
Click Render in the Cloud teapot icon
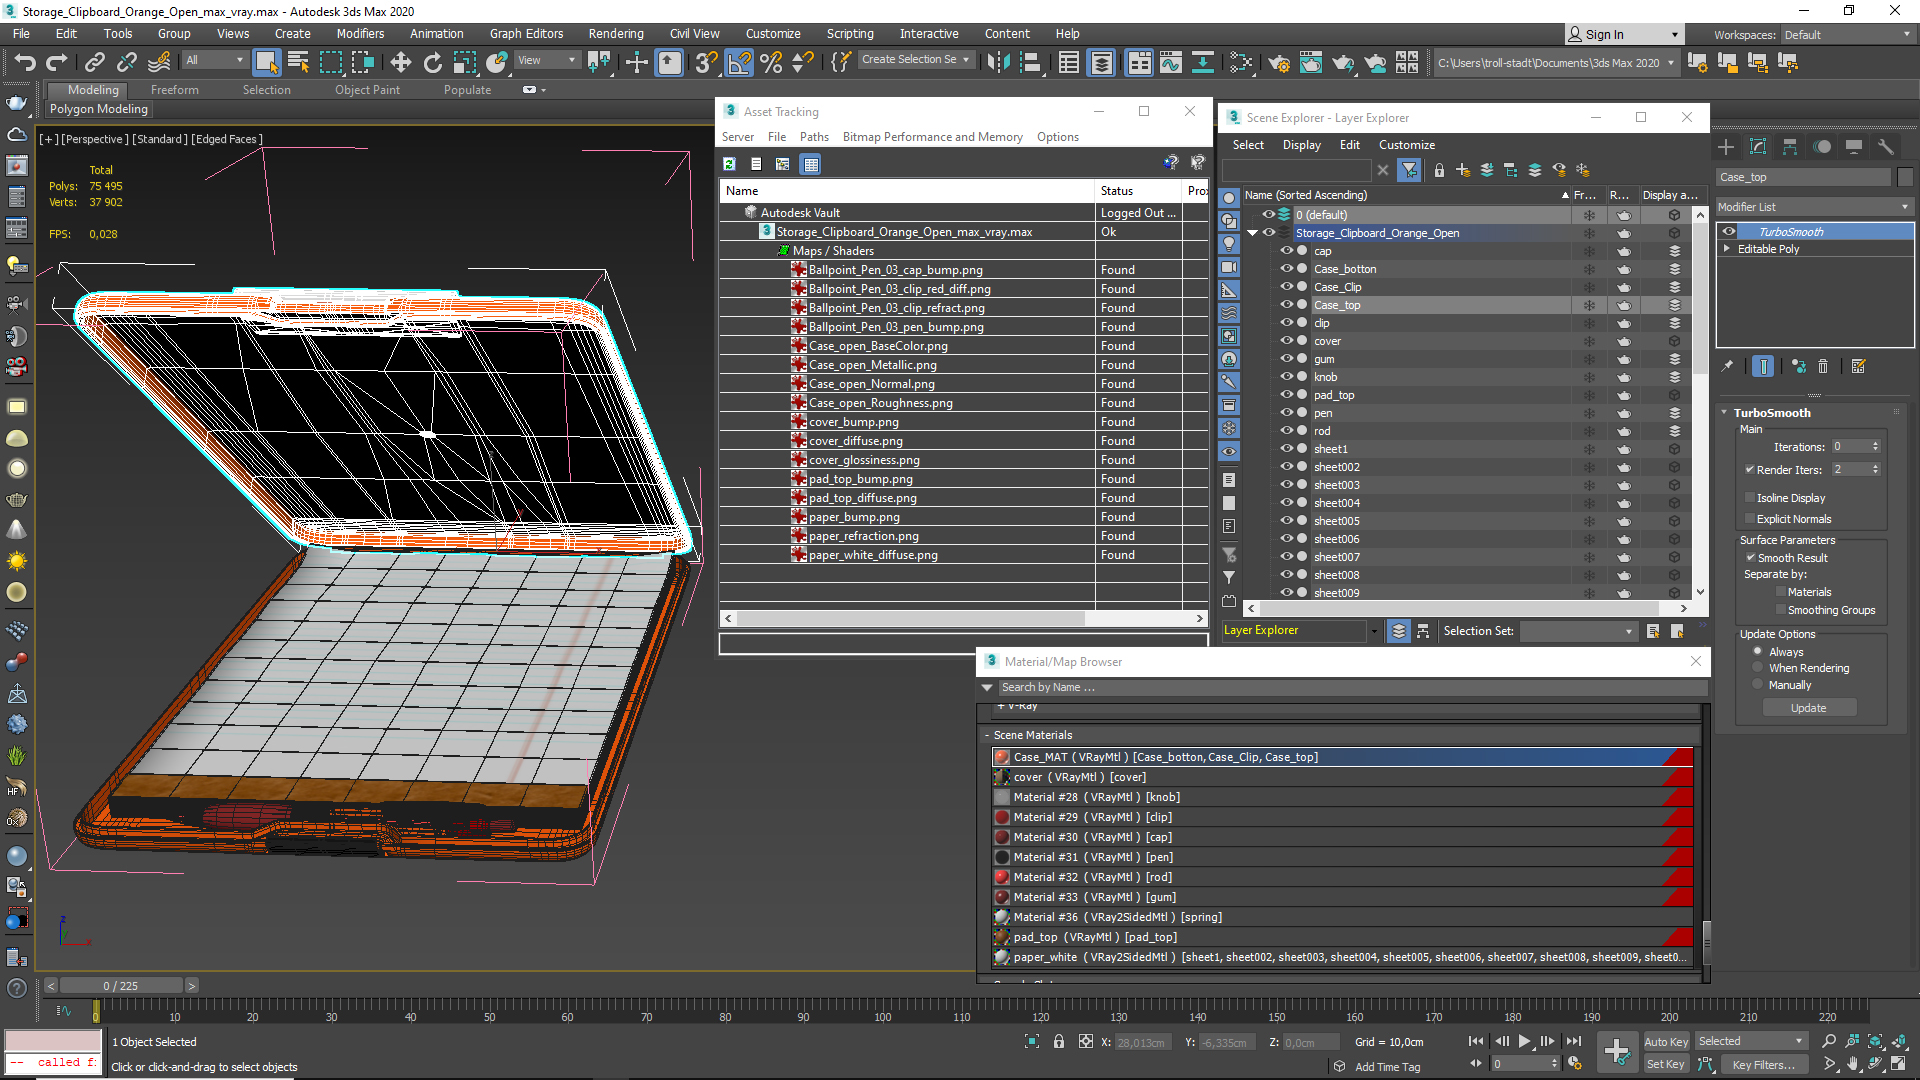click(1375, 62)
